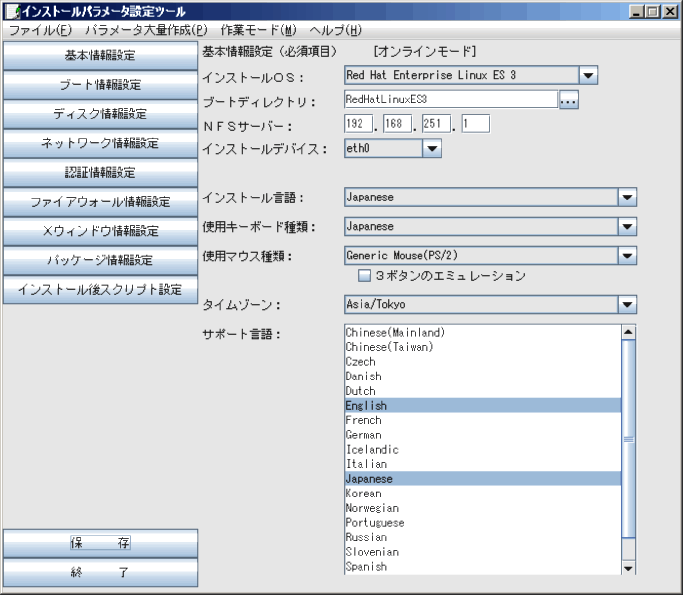Screen dimensions: 683x595
Task: Expand the インストールデバイス eth0 dropdown
Action: click(x=432, y=149)
